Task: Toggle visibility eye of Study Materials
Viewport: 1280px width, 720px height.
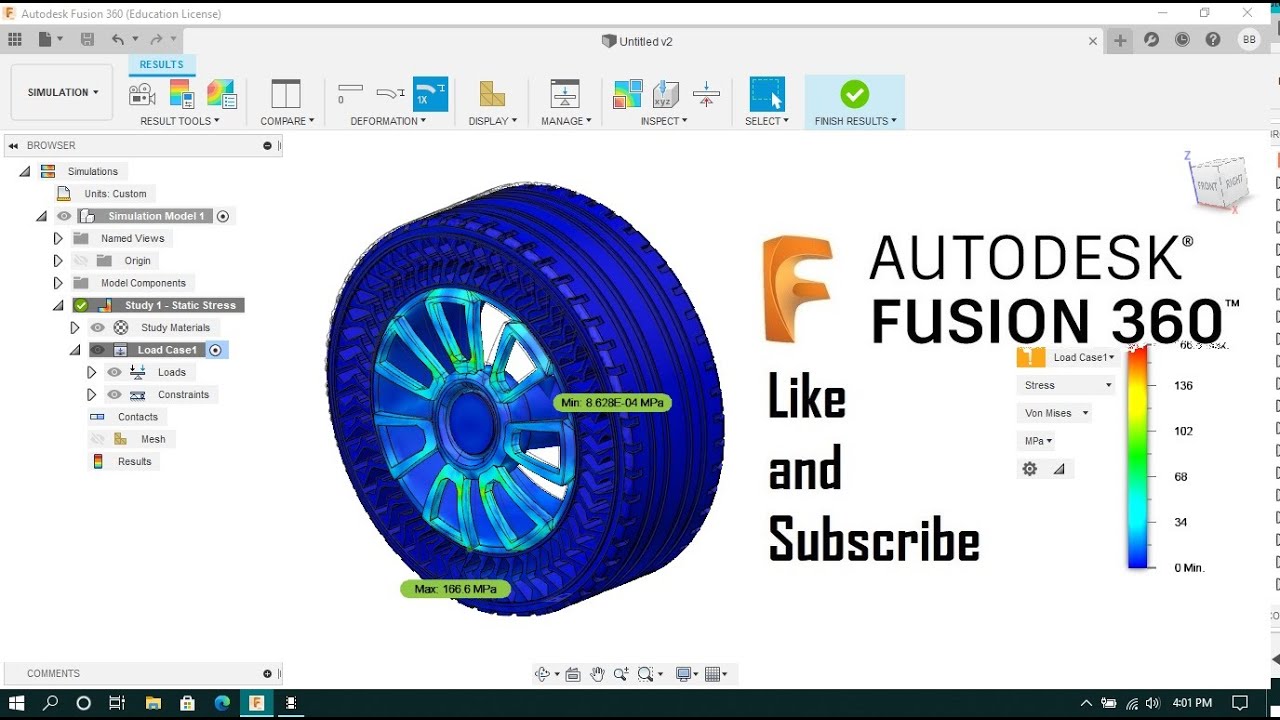Action: [x=98, y=327]
